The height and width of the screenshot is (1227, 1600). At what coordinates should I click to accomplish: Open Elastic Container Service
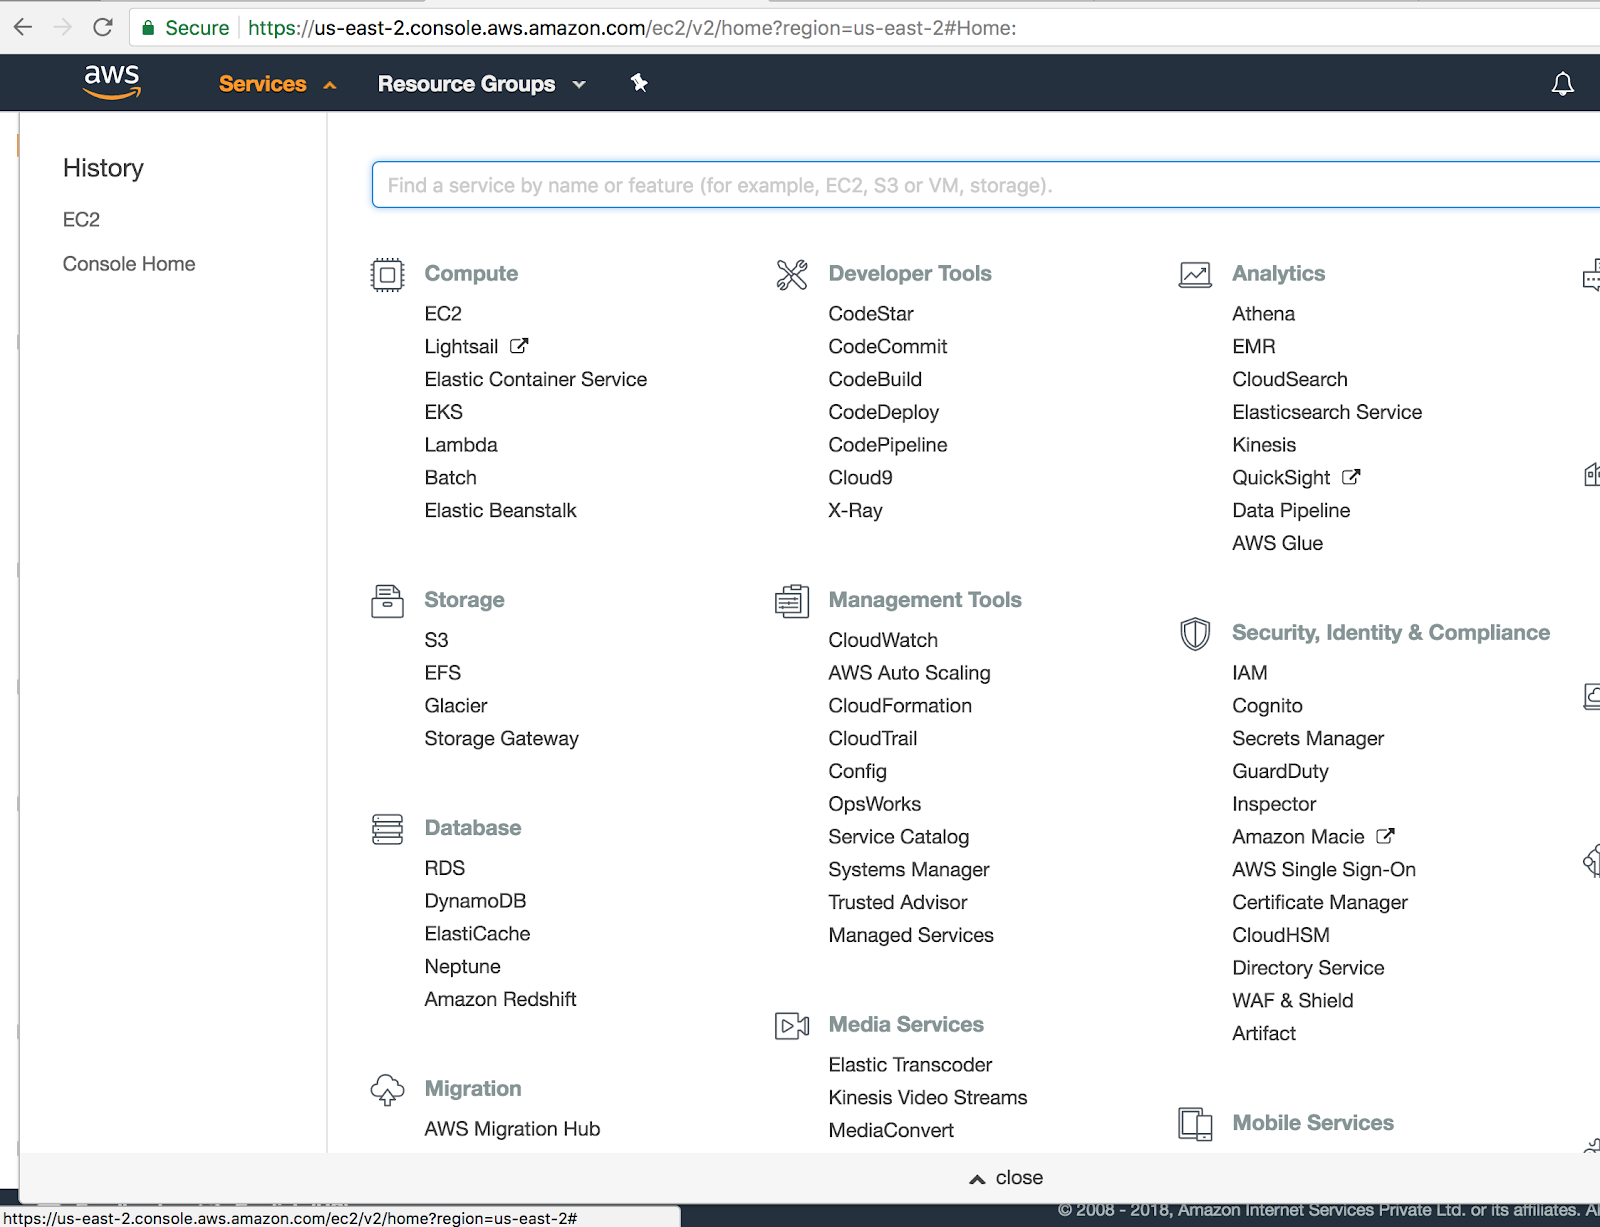536,379
